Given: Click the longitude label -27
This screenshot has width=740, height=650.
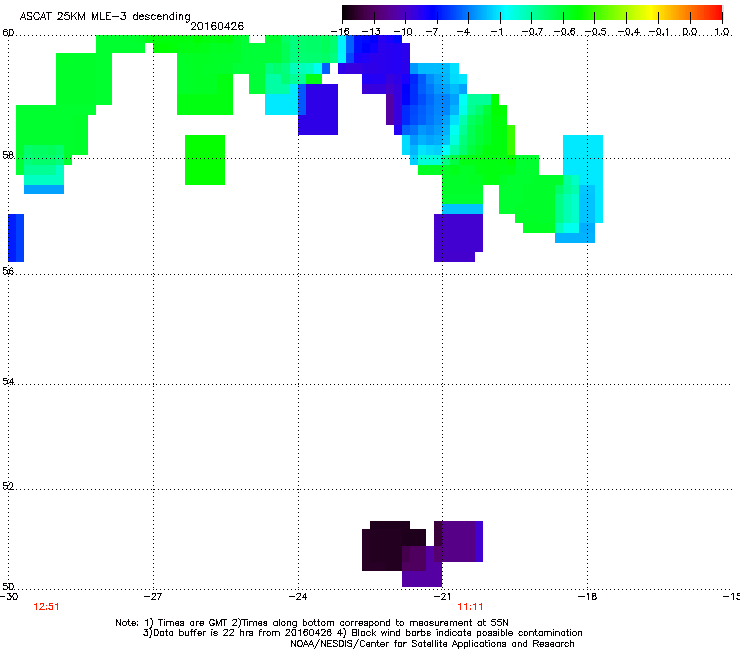Looking at the screenshot, I should coord(153,597).
